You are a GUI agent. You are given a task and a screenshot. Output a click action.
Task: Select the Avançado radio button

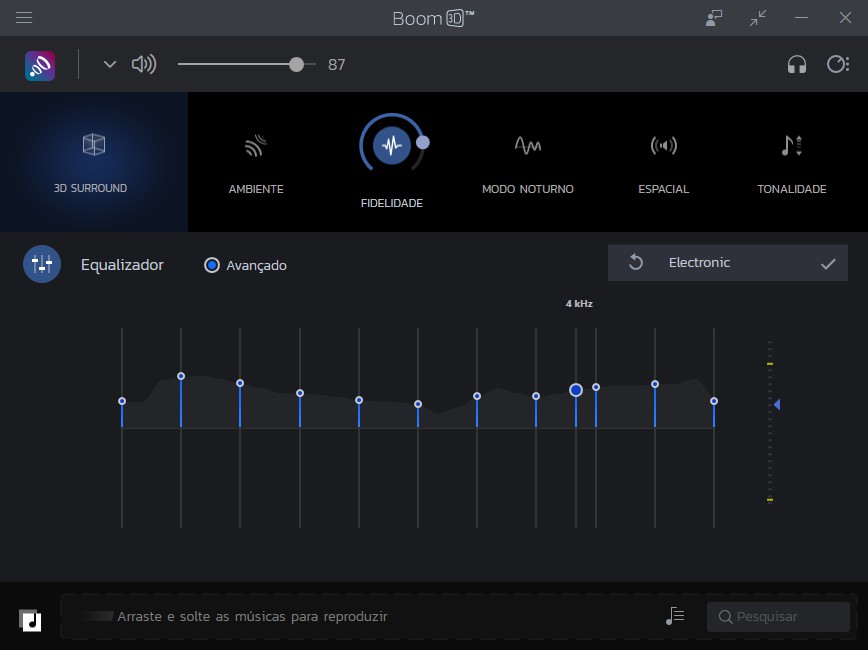coord(211,265)
